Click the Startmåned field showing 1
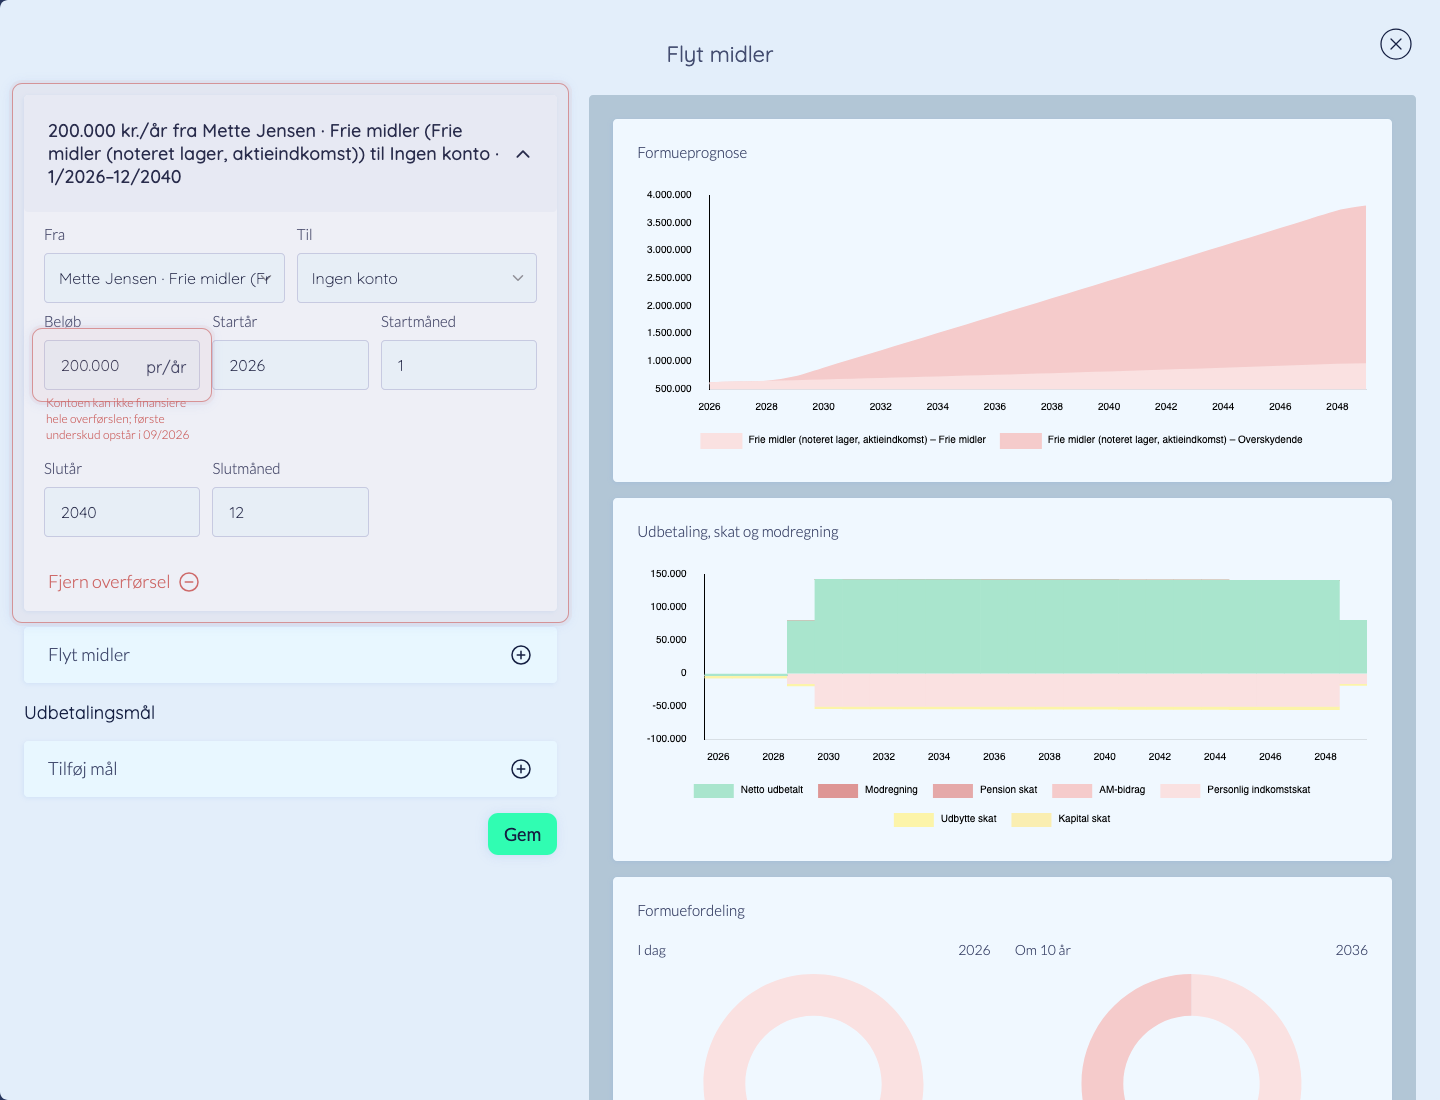1440x1100 pixels. [x=458, y=365]
